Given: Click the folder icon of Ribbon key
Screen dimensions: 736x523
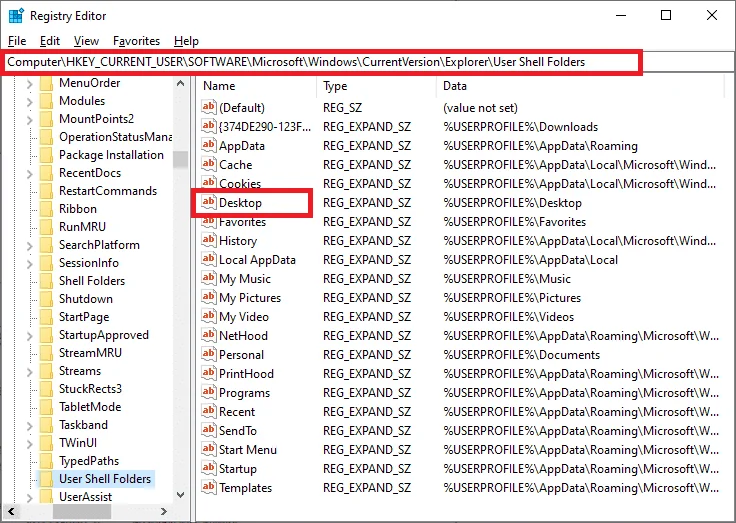Looking at the screenshot, I should [x=46, y=209].
